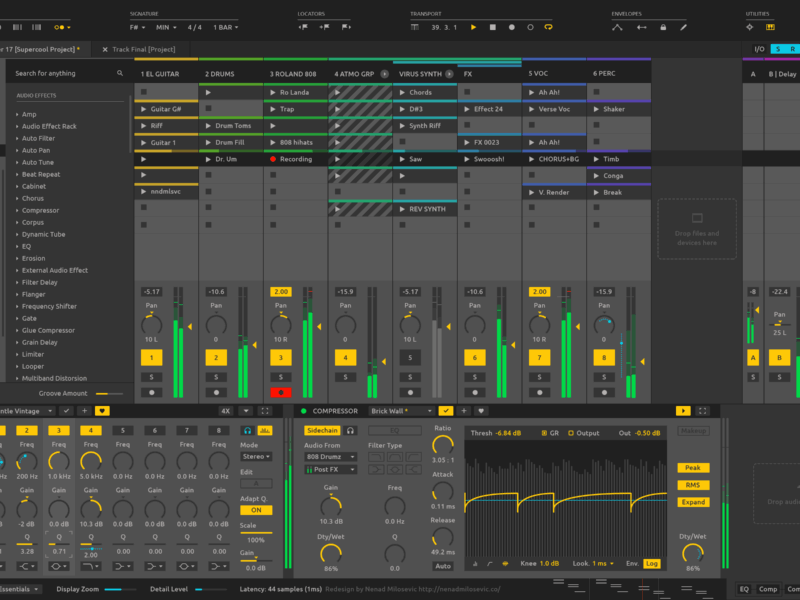The width and height of the screenshot is (800, 600).
Task: Open the I/O section tab
Action: 759,49
